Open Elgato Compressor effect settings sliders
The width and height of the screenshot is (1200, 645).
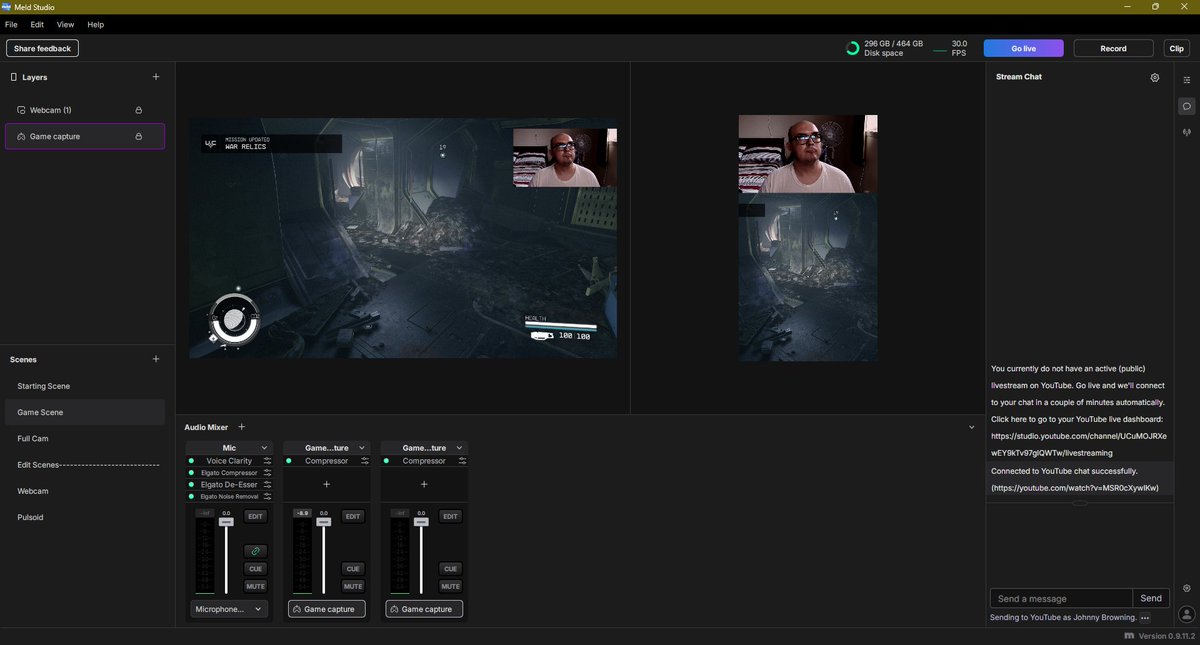point(267,473)
